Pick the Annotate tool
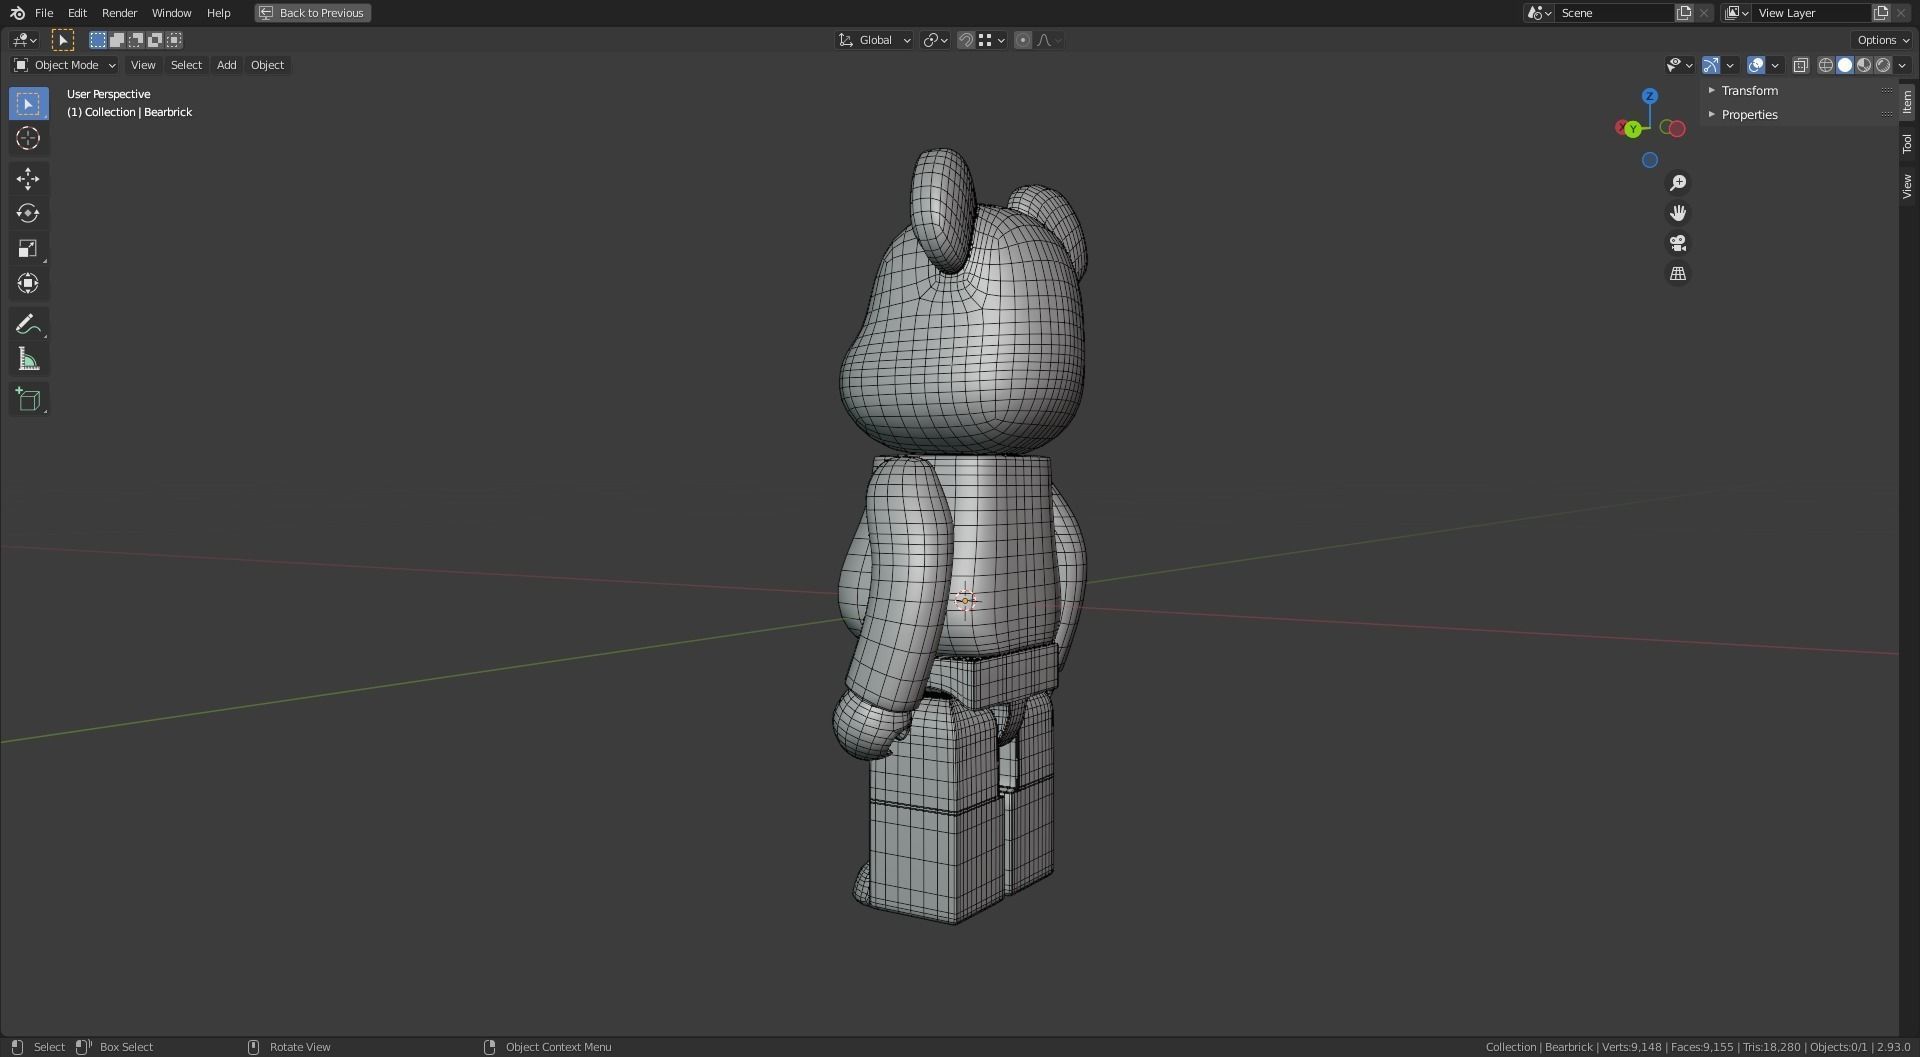Image resolution: width=1920 pixels, height=1057 pixels. click(x=28, y=323)
